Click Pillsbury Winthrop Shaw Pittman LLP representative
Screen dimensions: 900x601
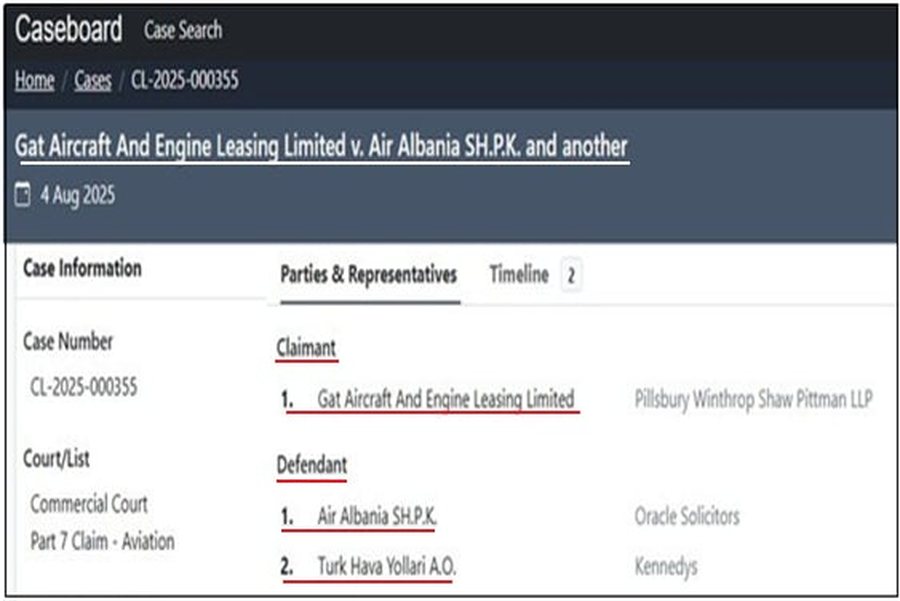[753, 400]
